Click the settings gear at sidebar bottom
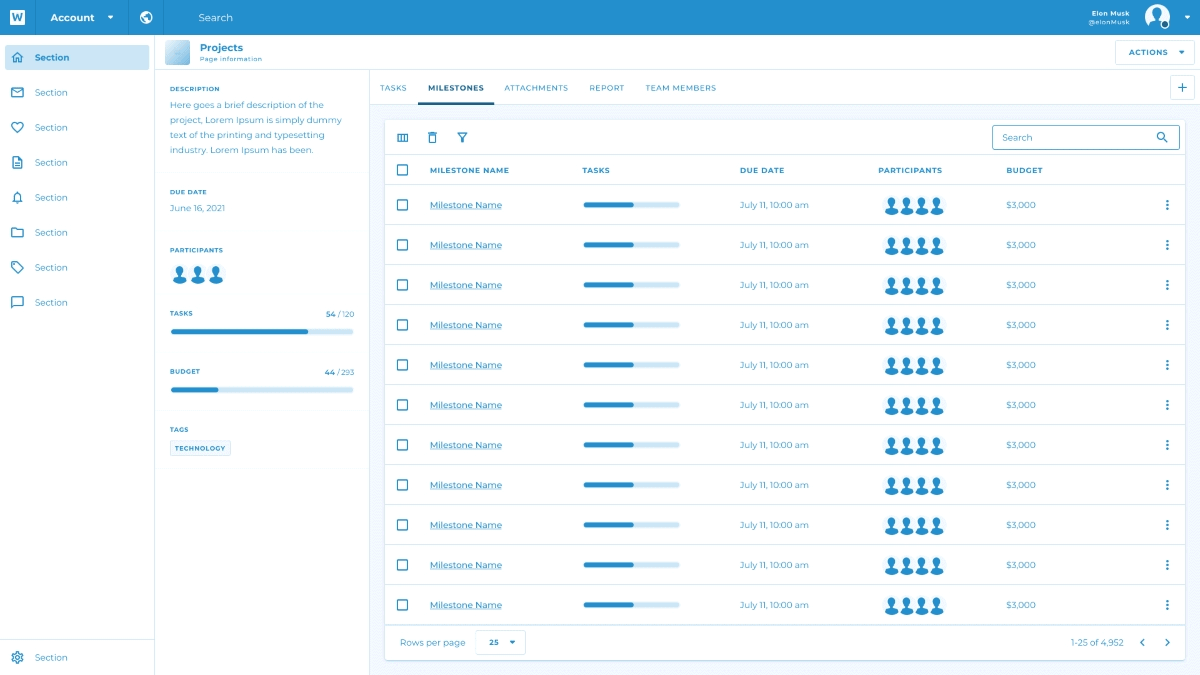The width and height of the screenshot is (1200, 675). (17, 658)
